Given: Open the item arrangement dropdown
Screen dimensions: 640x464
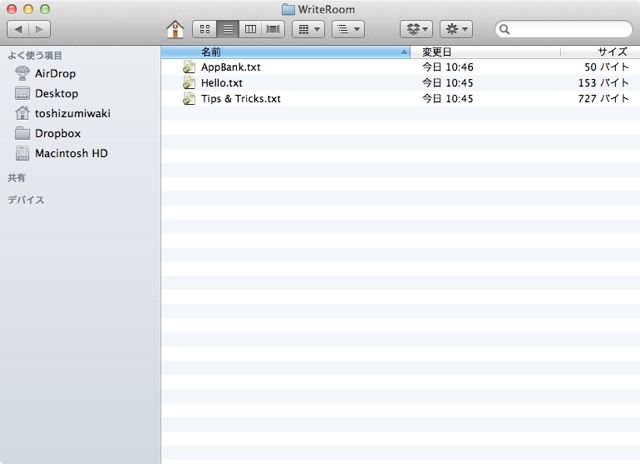Looking at the screenshot, I should (x=309, y=29).
